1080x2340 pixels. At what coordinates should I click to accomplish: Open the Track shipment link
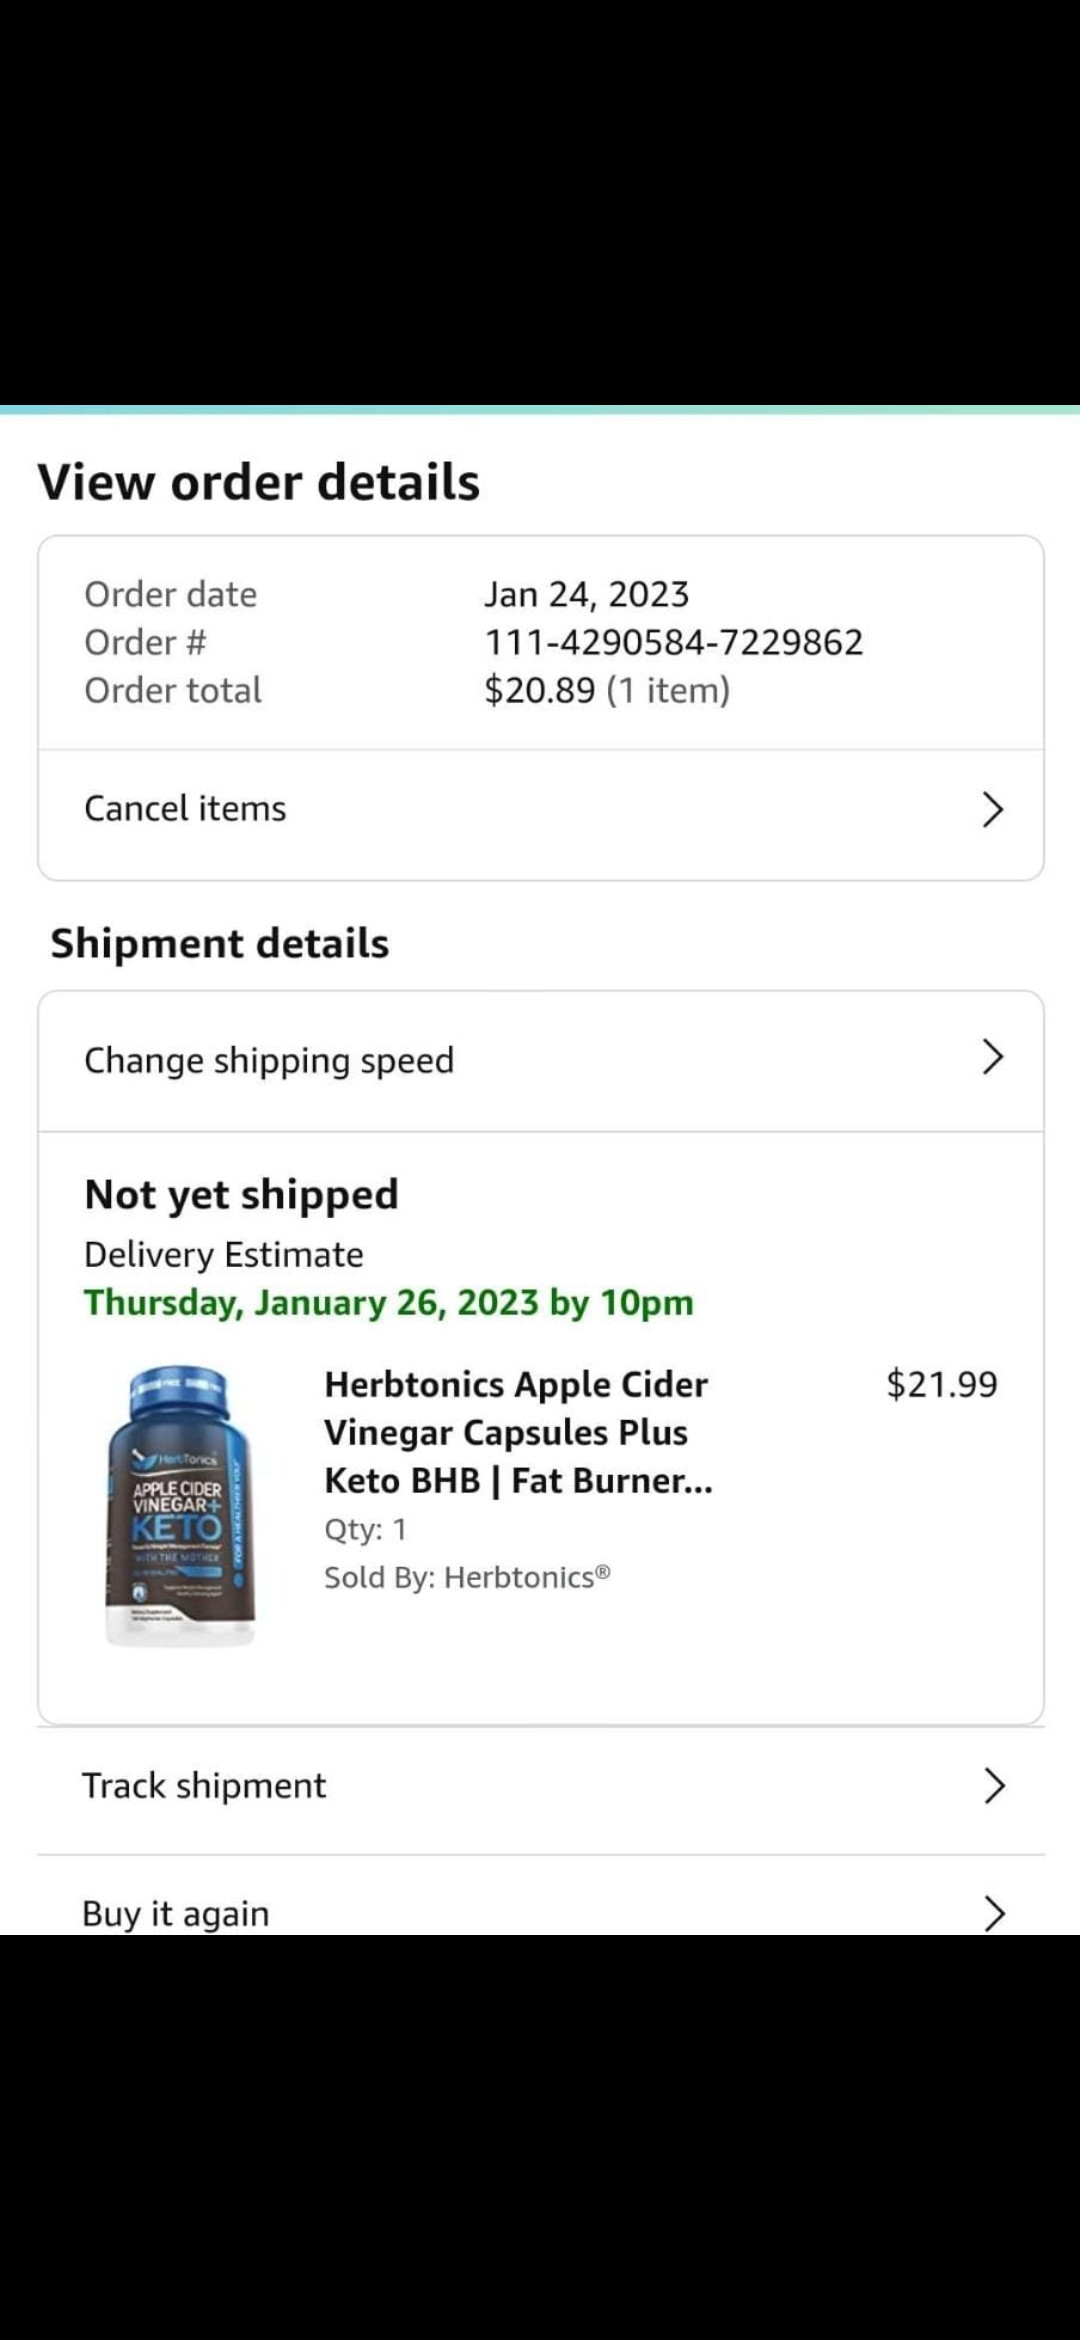tap(204, 1786)
